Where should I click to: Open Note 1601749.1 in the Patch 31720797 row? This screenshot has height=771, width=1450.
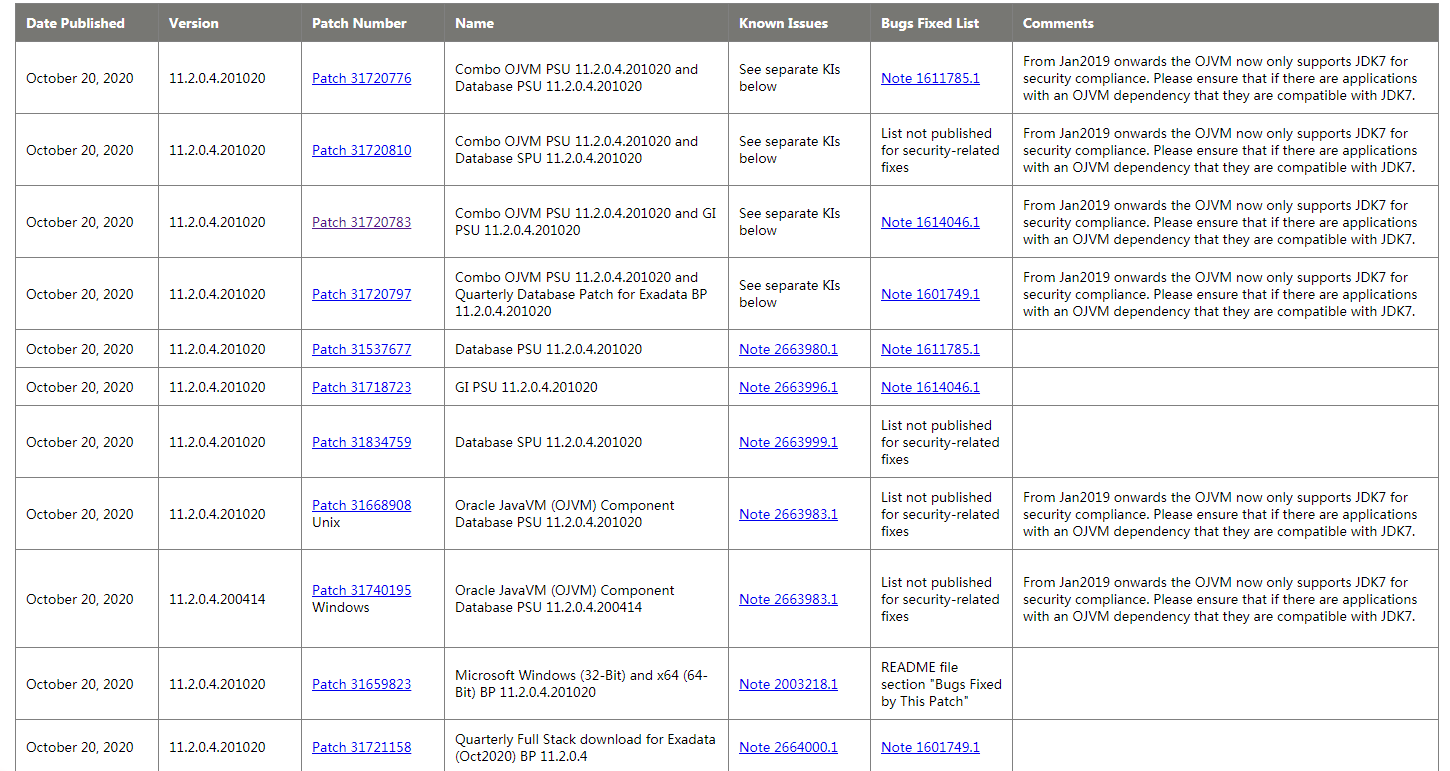930,294
